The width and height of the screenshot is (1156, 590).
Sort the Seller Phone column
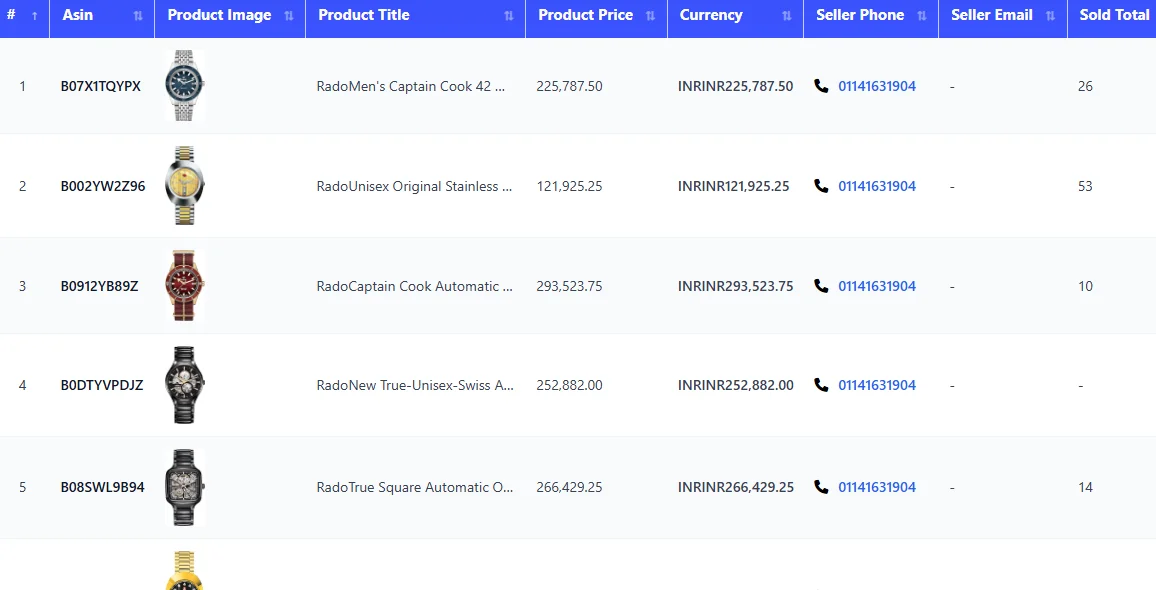point(920,15)
